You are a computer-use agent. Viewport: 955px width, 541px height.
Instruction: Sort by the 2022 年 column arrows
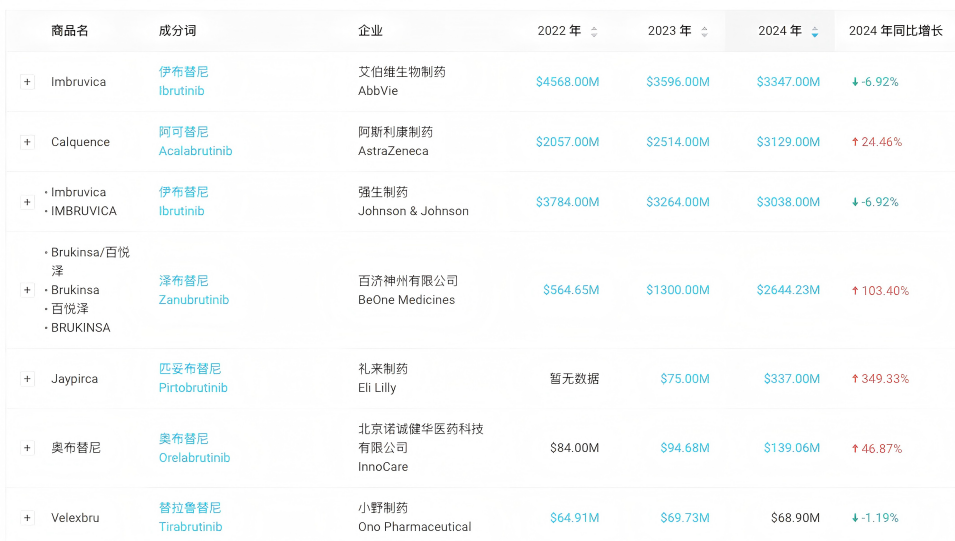click(x=594, y=32)
